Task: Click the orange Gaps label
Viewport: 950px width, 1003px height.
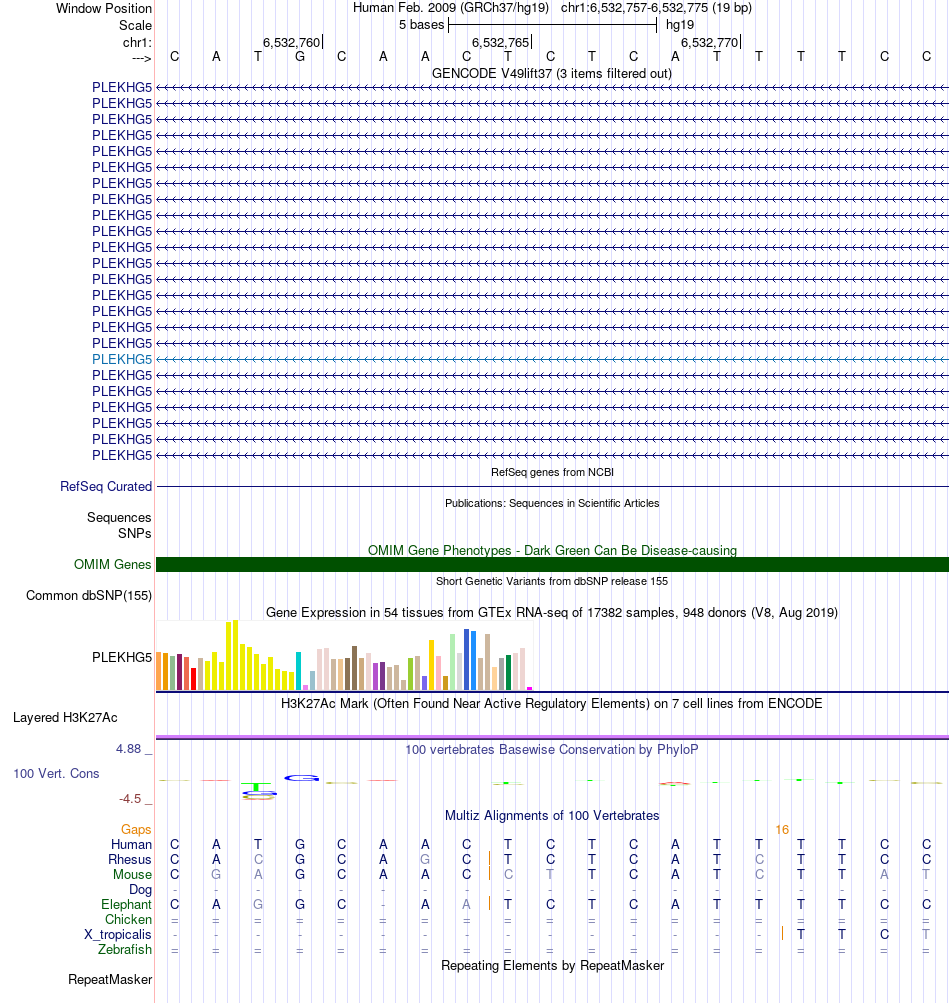Action: (x=136, y=830)
